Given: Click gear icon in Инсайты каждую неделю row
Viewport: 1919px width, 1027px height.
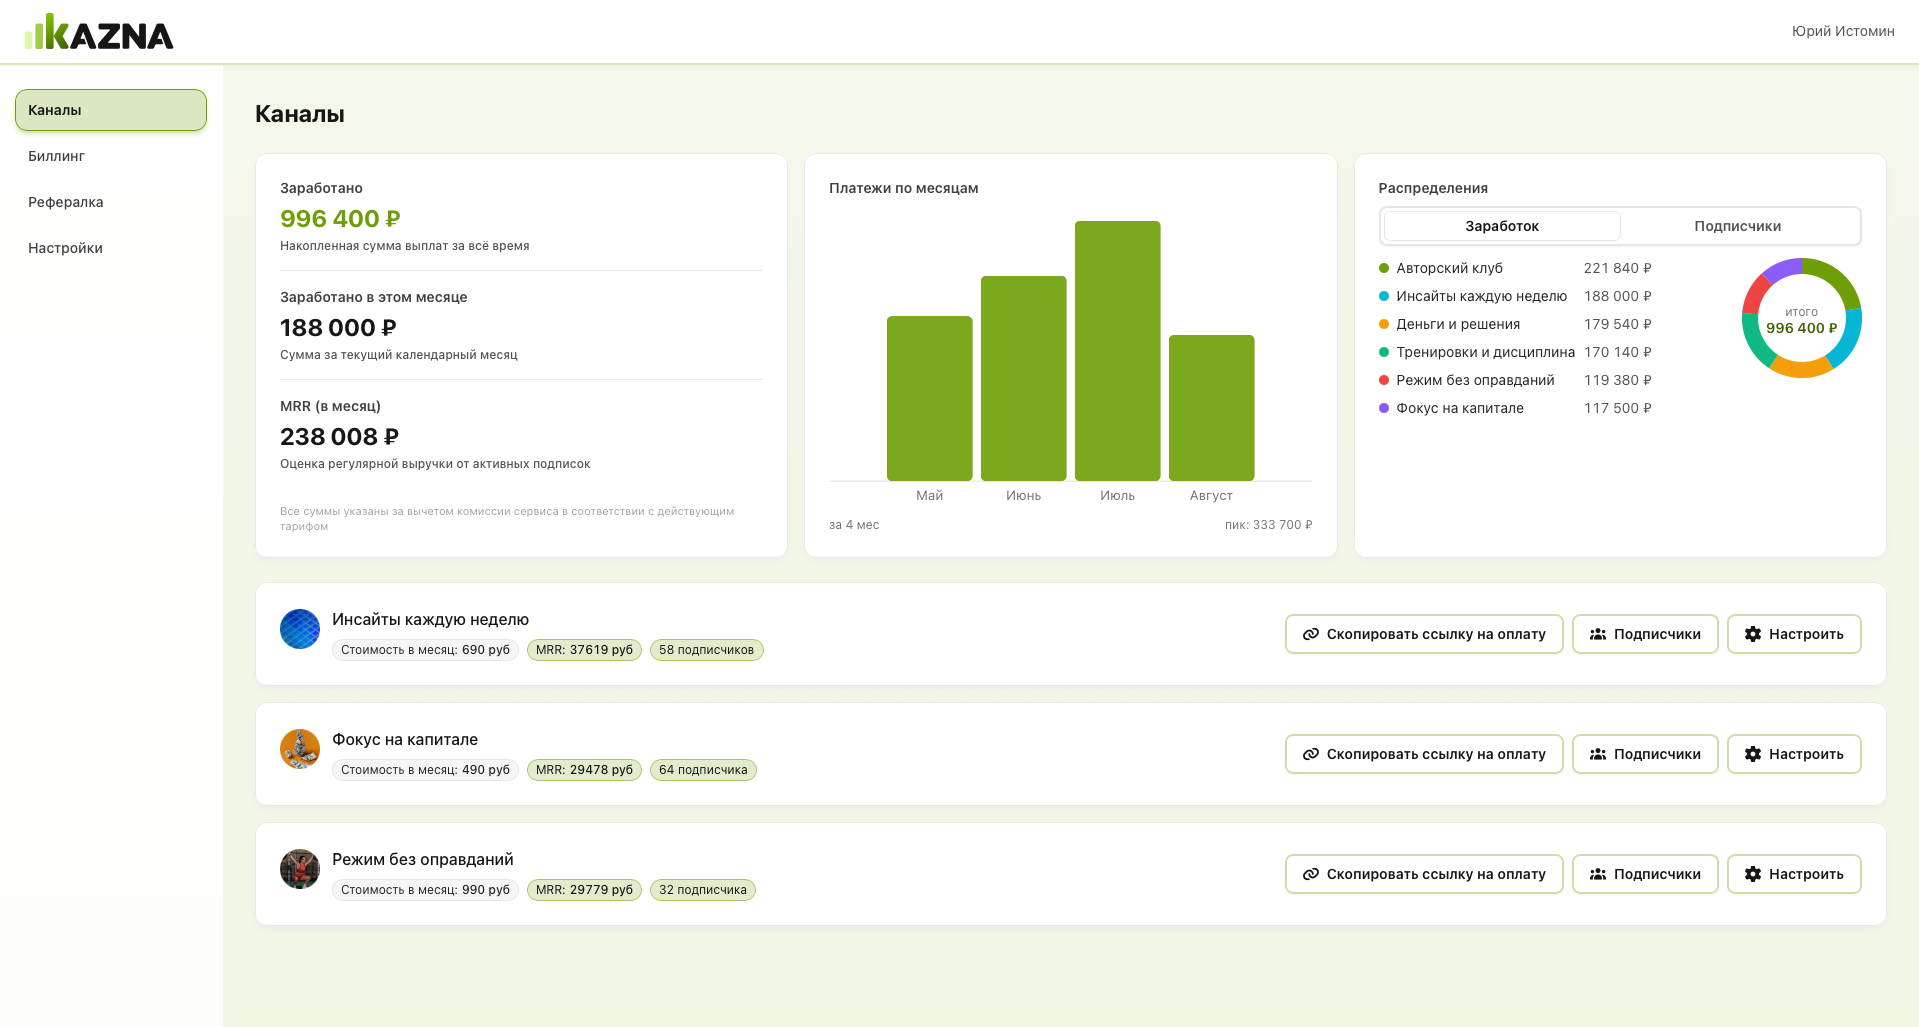Looking at the screenshot, I should [x=1753, y=634].
